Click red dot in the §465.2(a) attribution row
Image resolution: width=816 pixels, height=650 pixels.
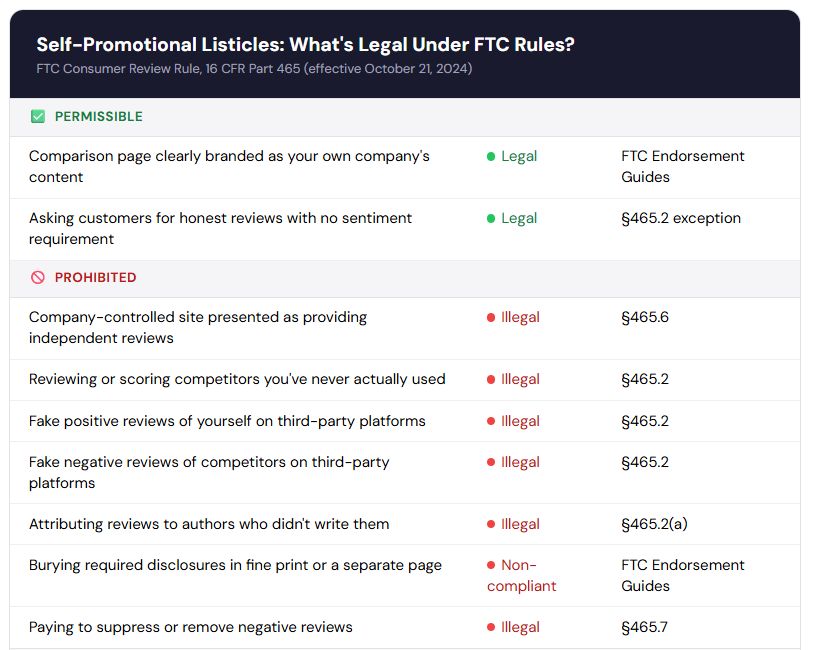tap(491, 525)
